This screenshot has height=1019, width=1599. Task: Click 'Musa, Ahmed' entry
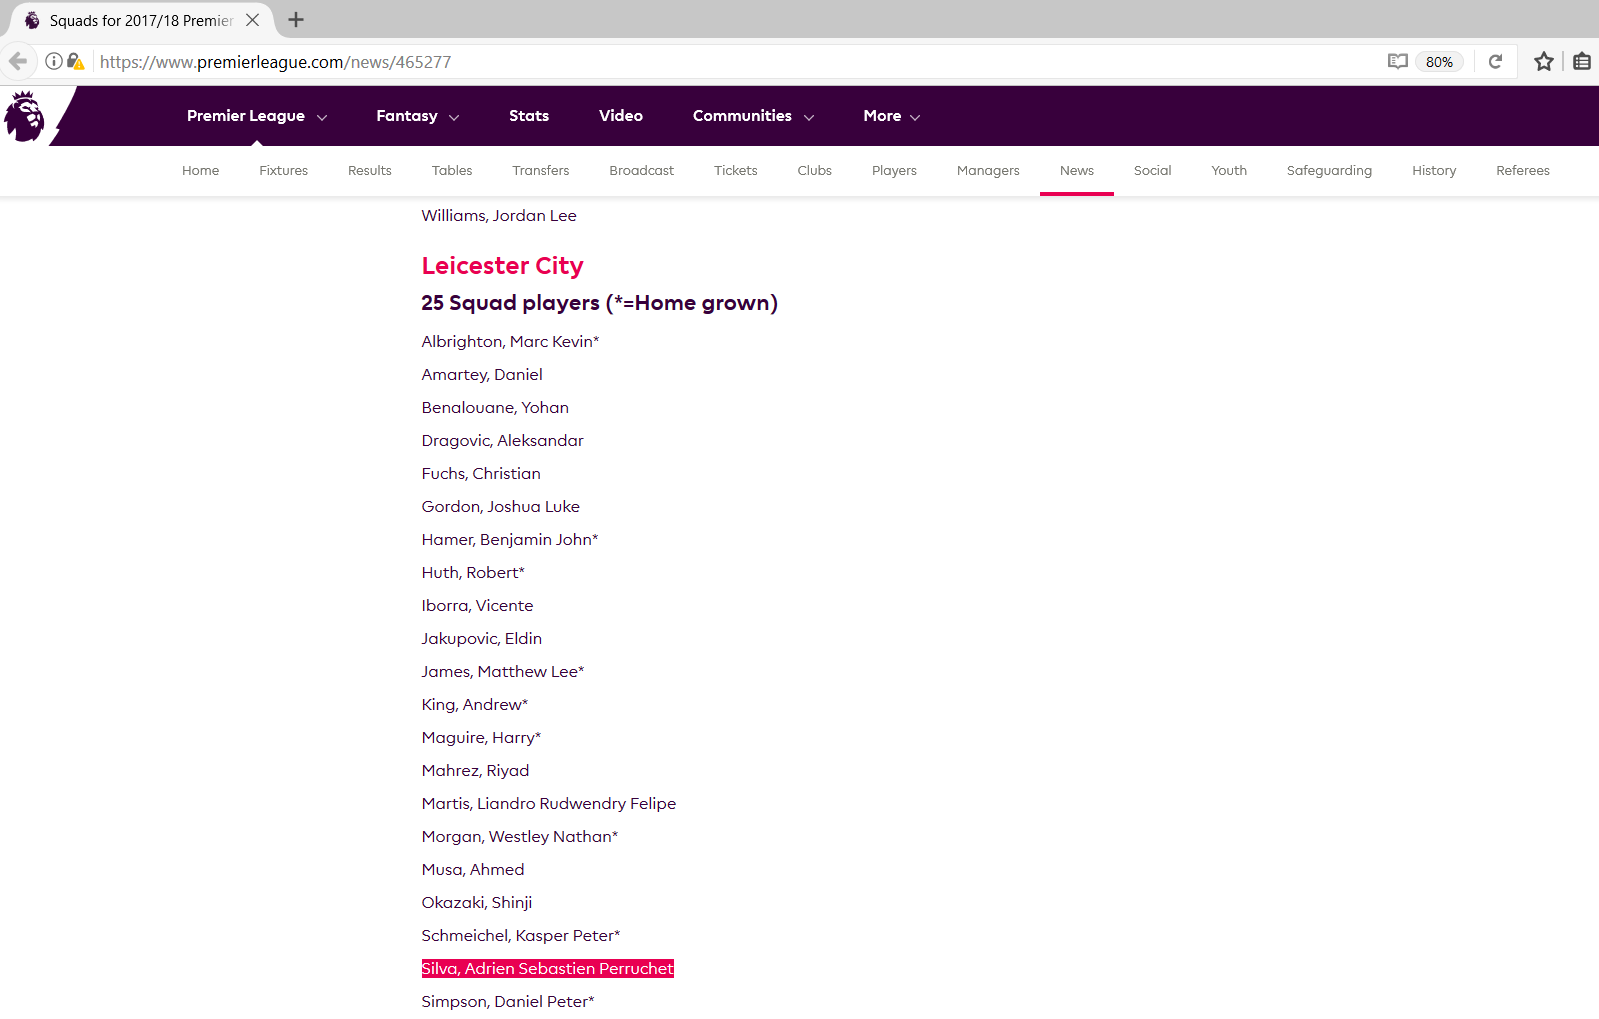(473, 870)
